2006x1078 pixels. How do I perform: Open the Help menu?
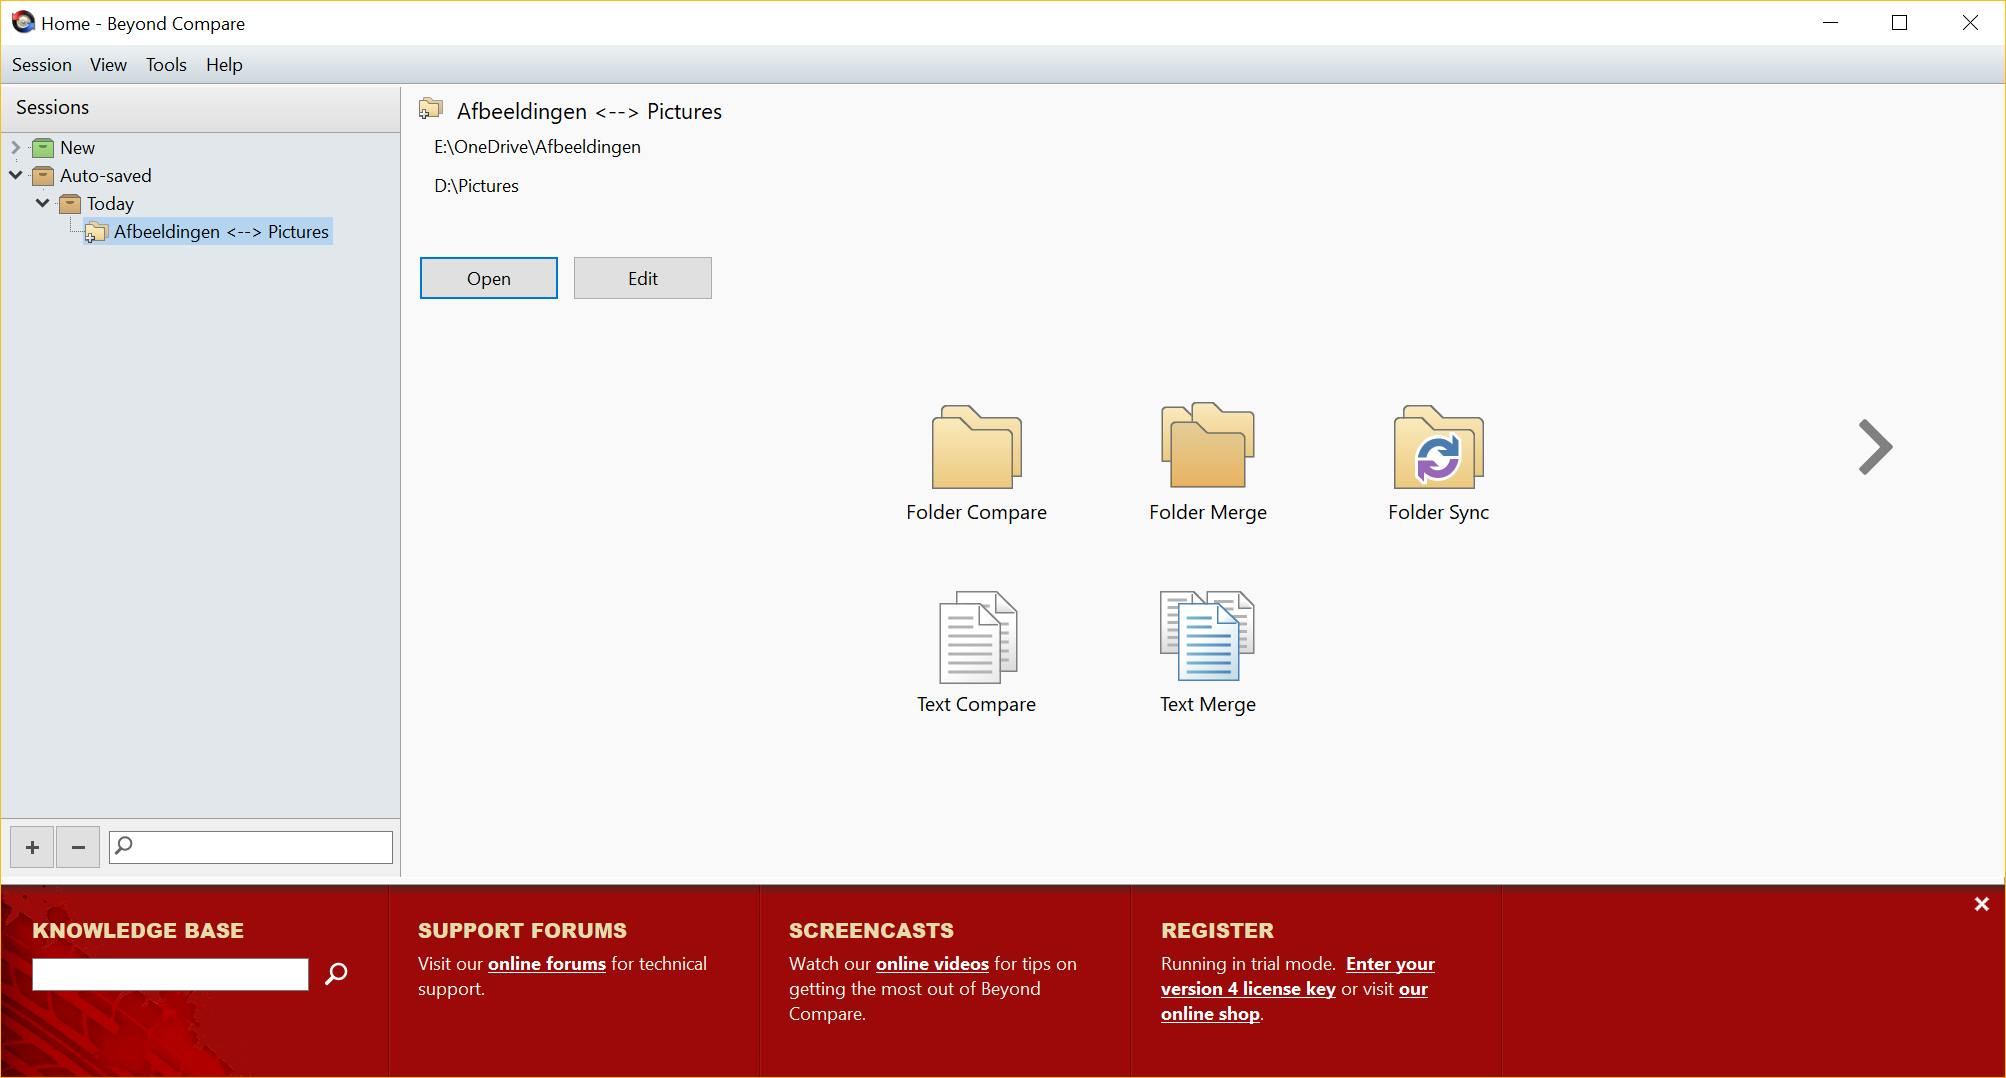pos(224,65)
